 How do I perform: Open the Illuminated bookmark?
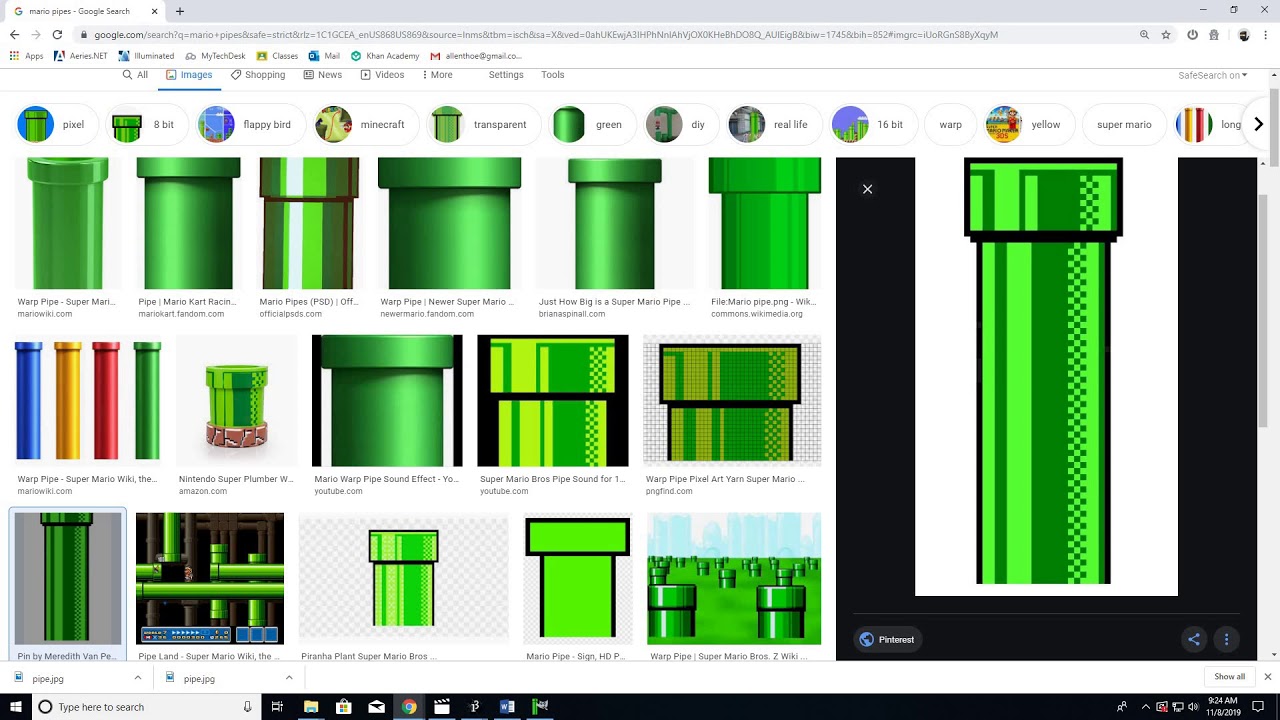(146, 56)
